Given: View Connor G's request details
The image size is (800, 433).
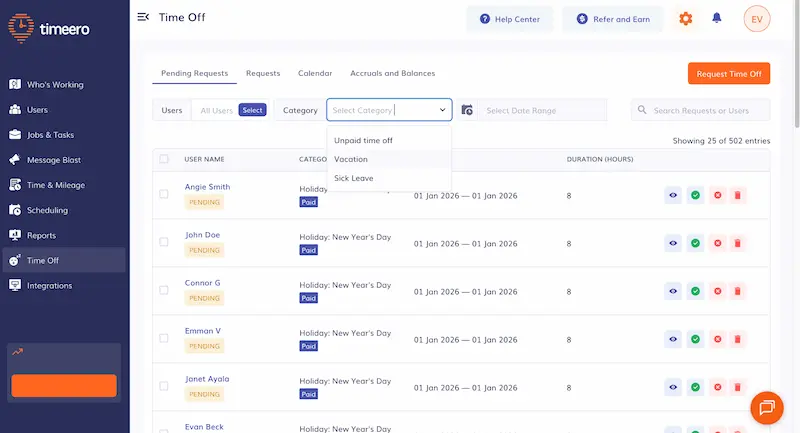Looking at the screenshot, I should [673, 291].
